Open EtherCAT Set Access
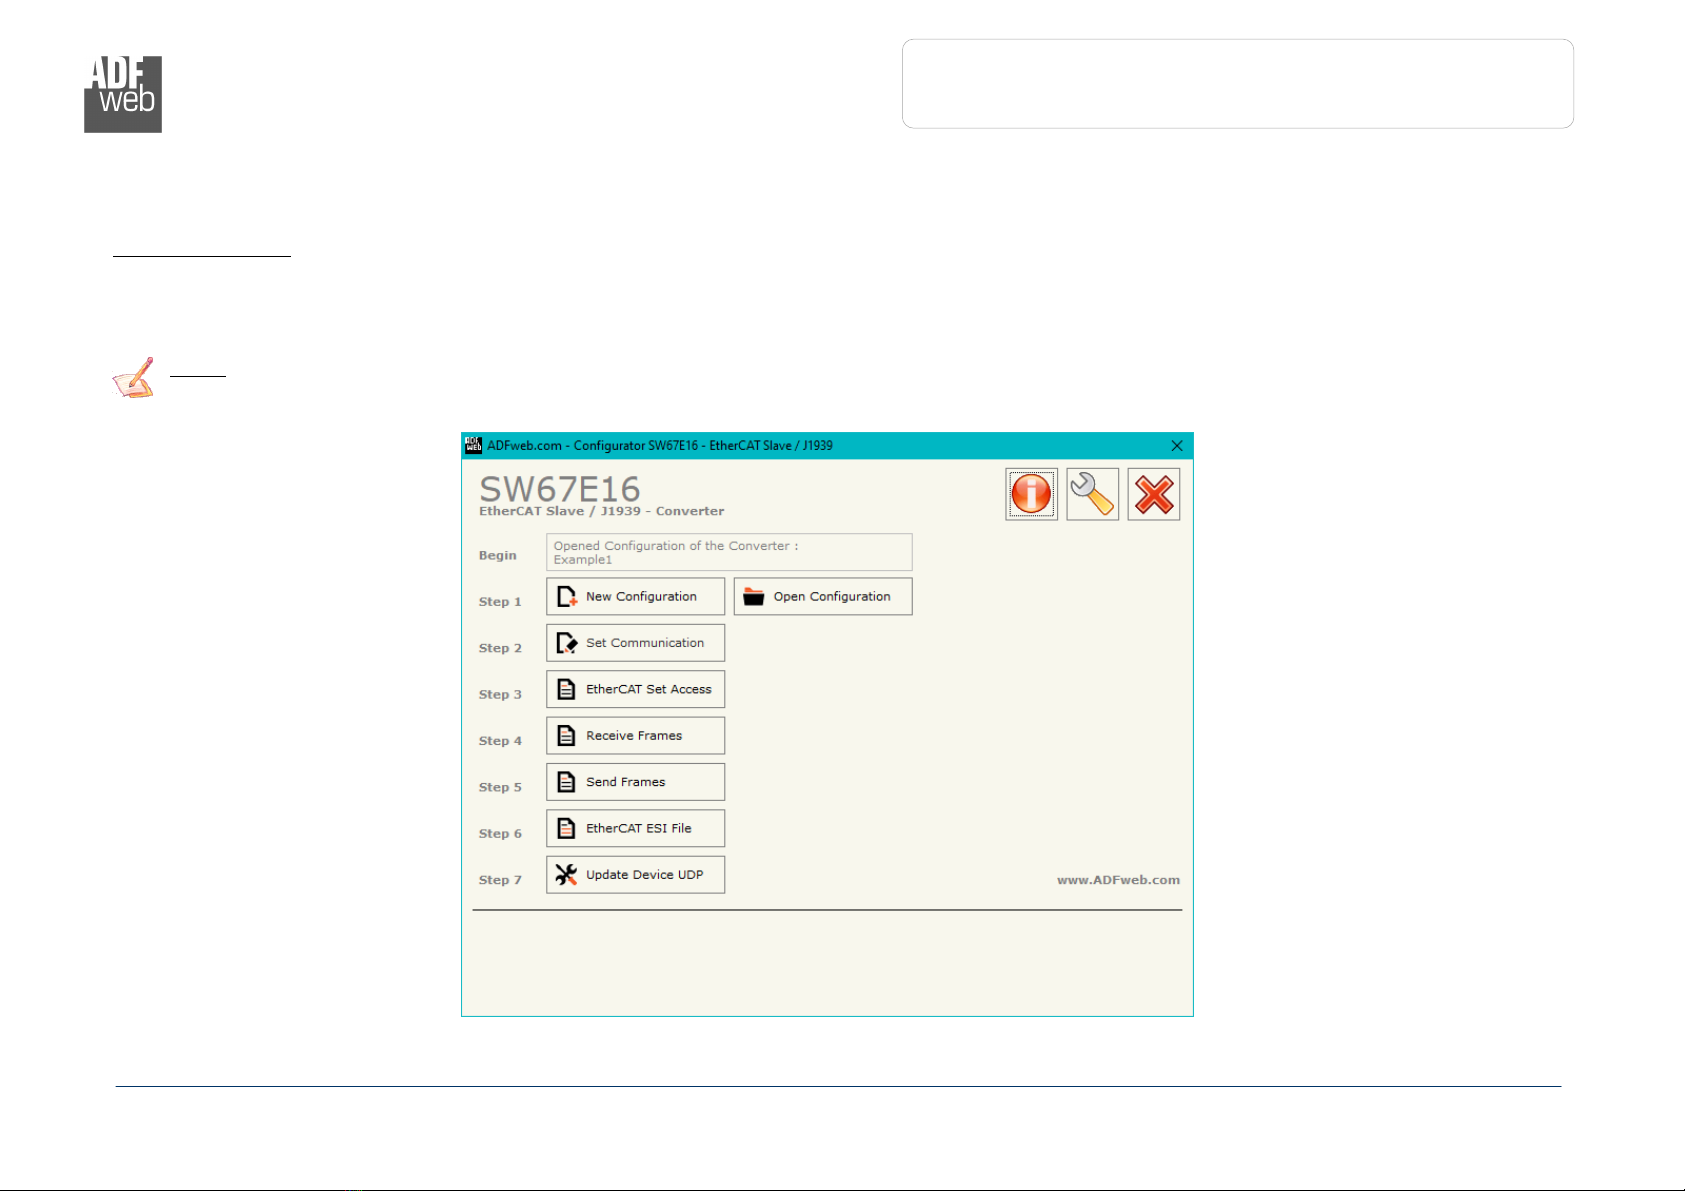 click(x=635, y=689)
